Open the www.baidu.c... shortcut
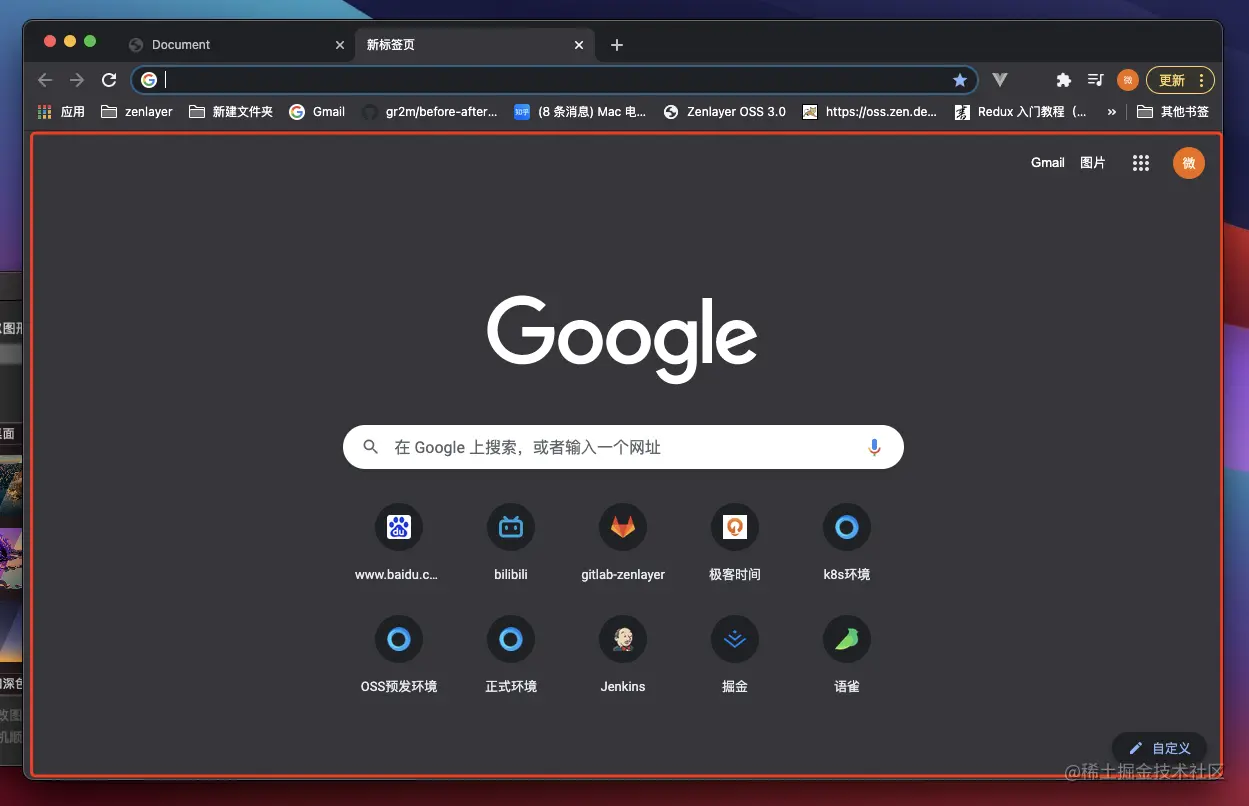Viewport: 1249px width, 806px height. point(399,544)
